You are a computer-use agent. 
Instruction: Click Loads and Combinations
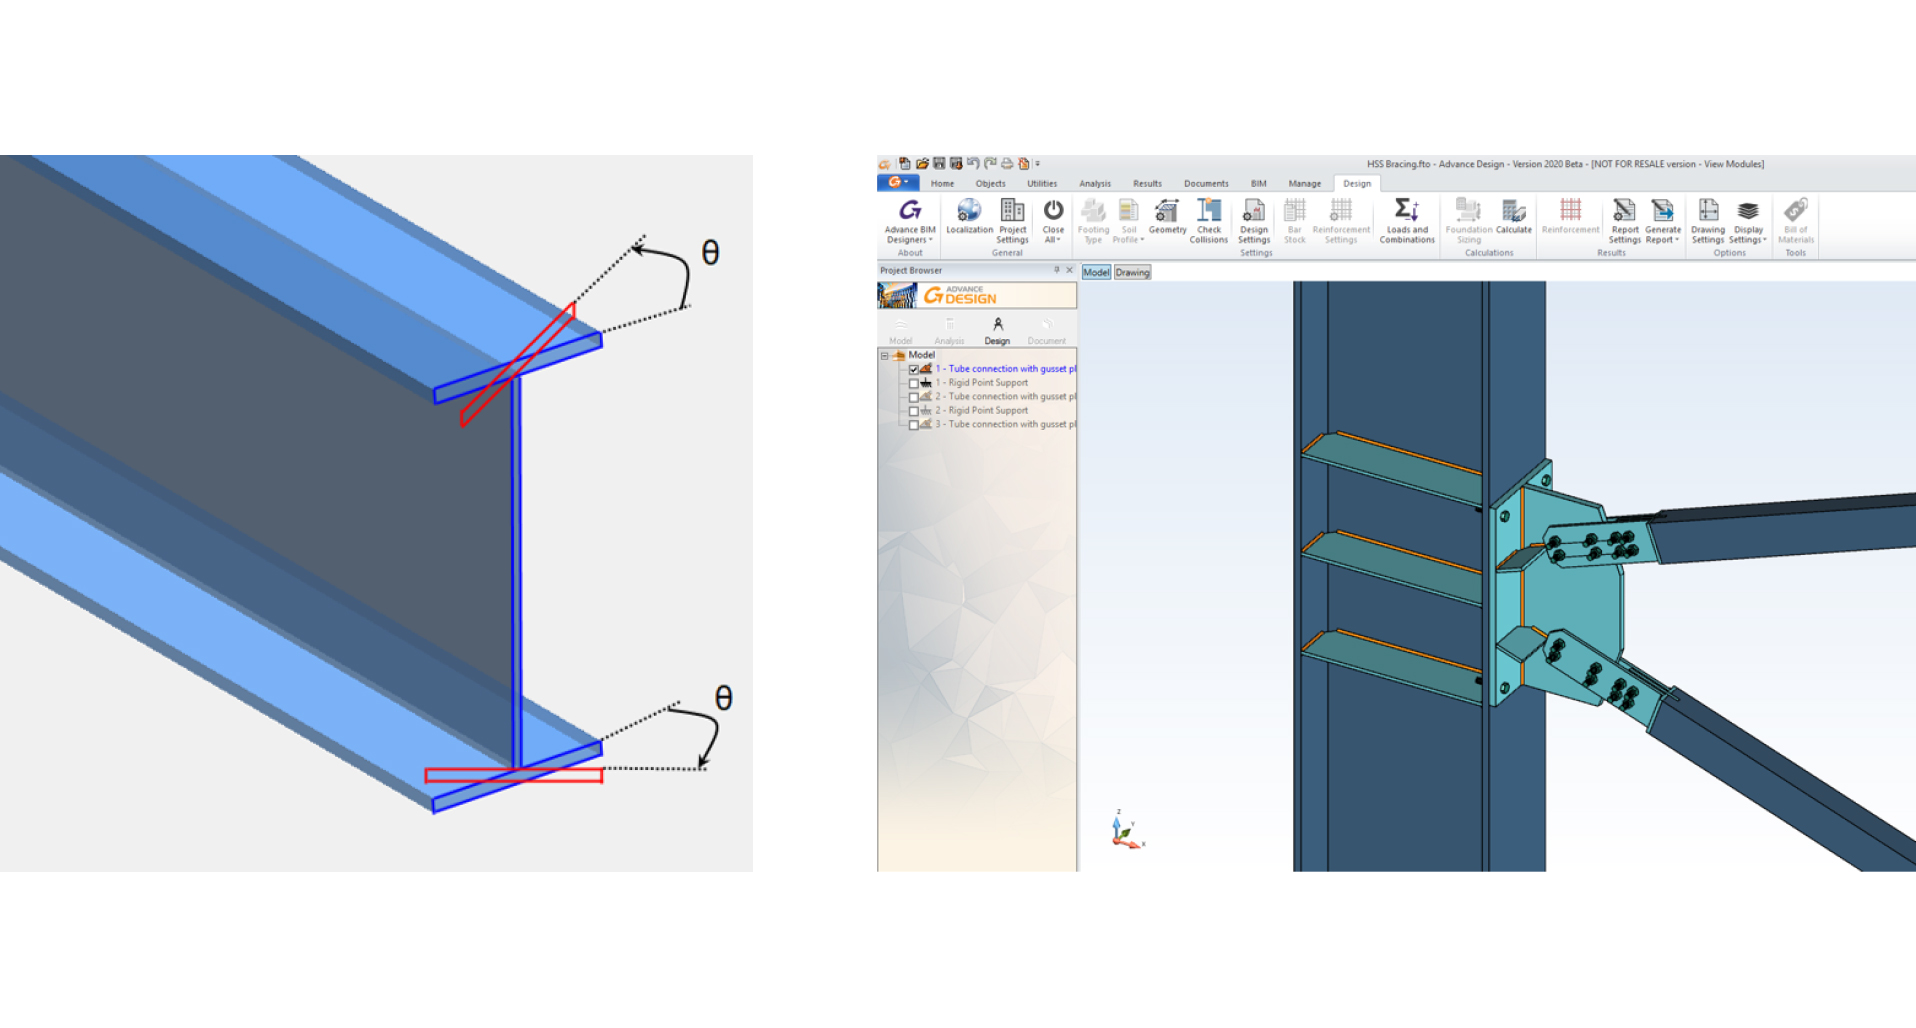[1406, 217]
